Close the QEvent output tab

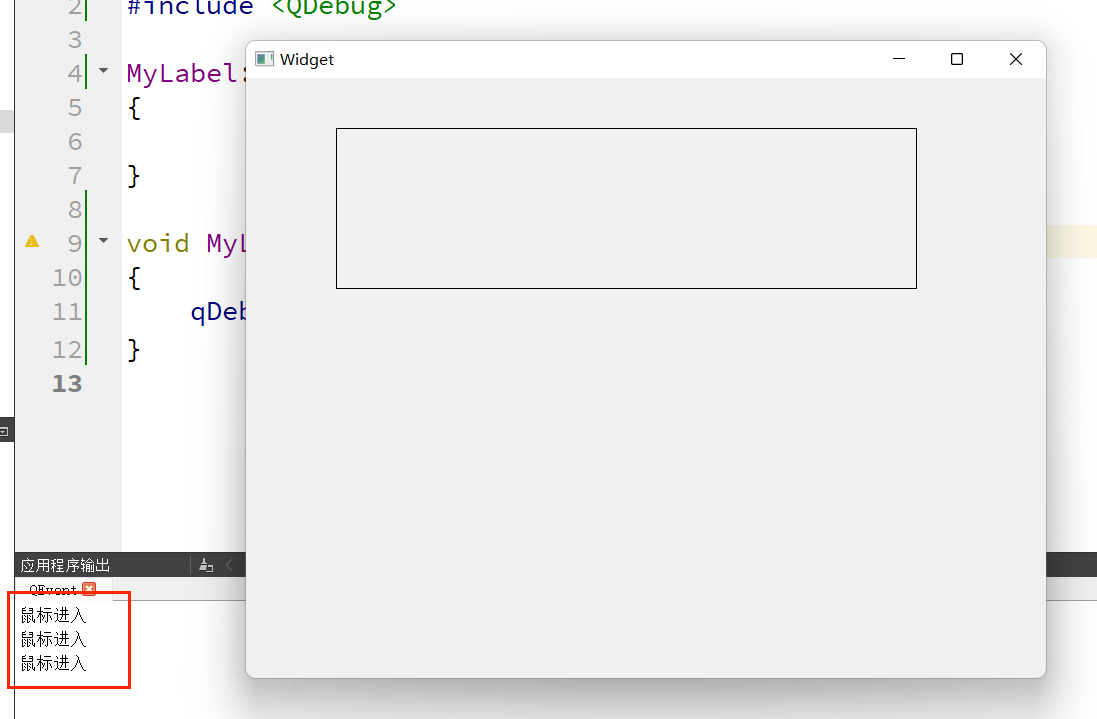click(89, 589)
